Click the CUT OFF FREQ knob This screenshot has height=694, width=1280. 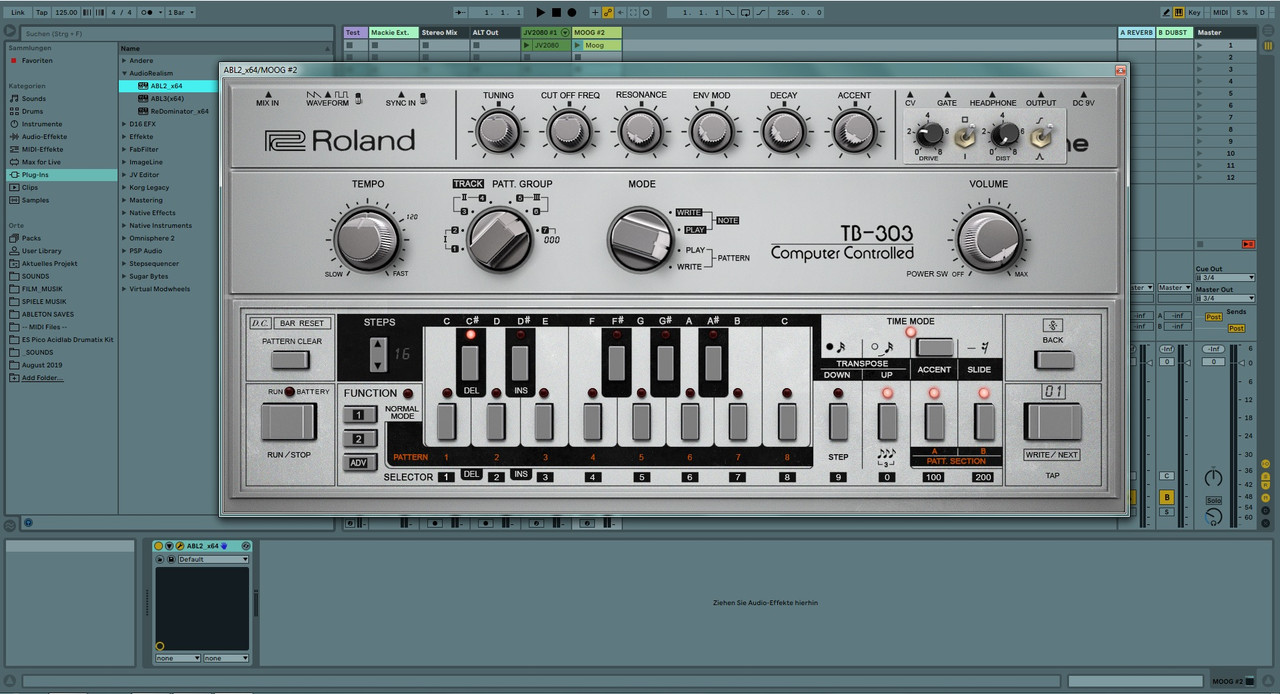(x=570, y=131)
